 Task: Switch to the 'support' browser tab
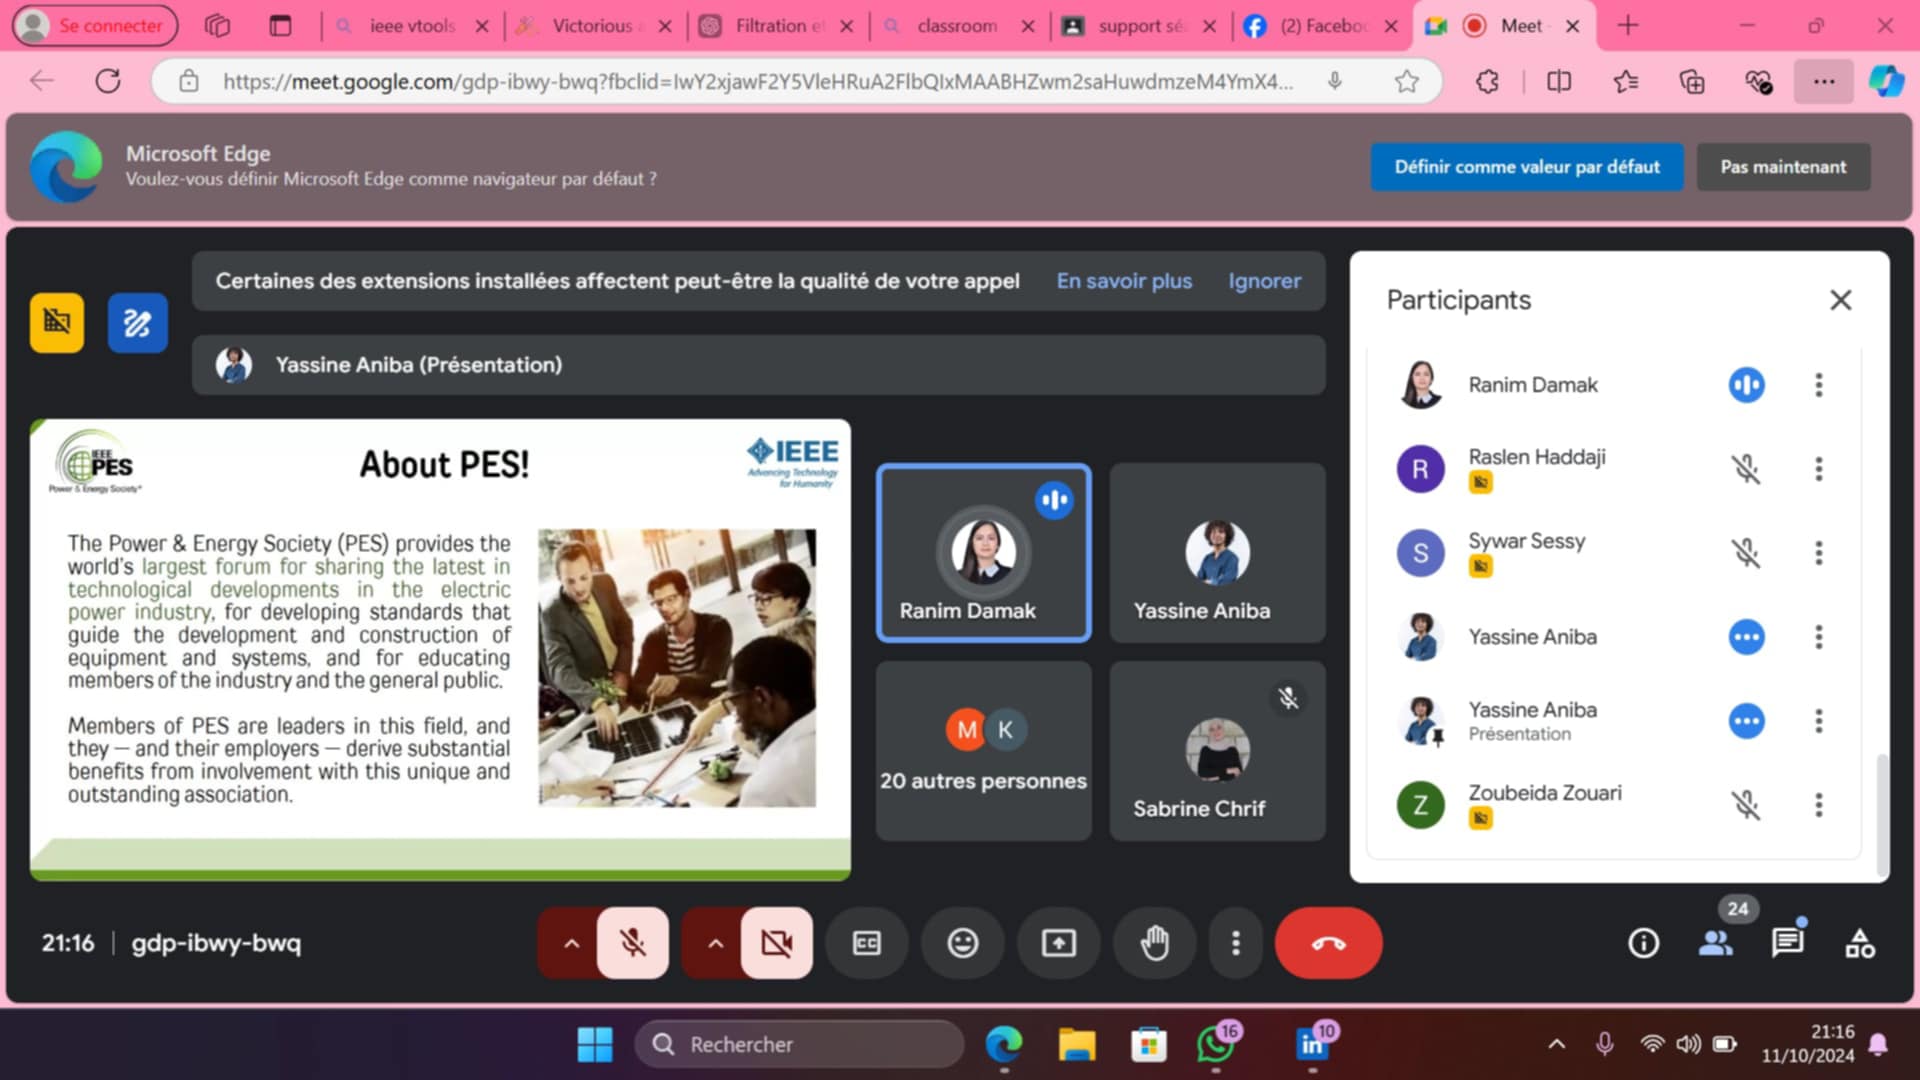pos(1138,26)
